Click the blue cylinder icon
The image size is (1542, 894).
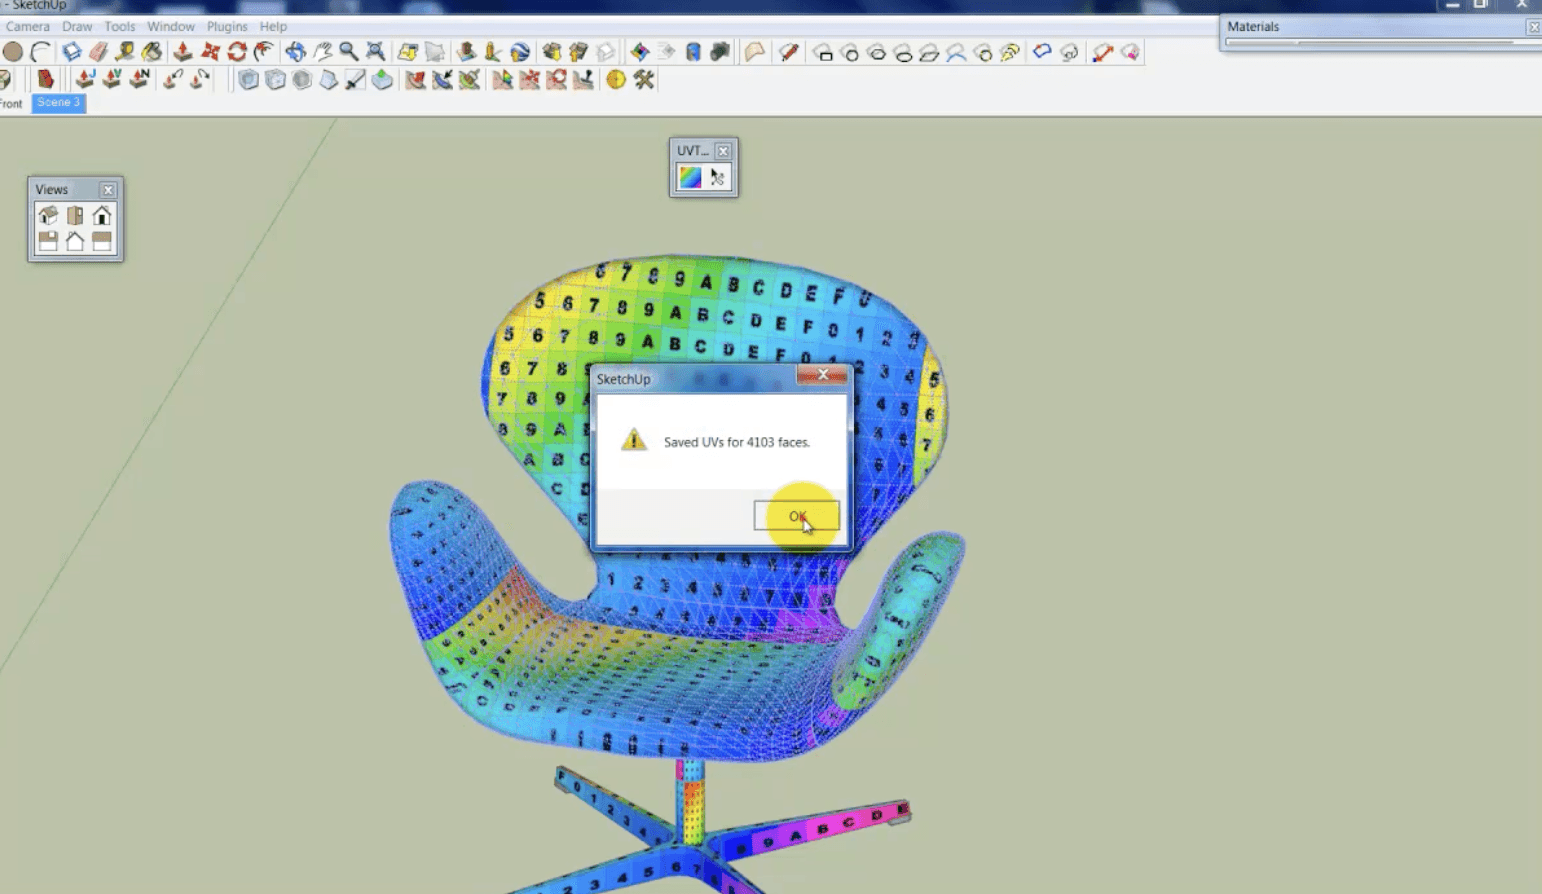693,52
